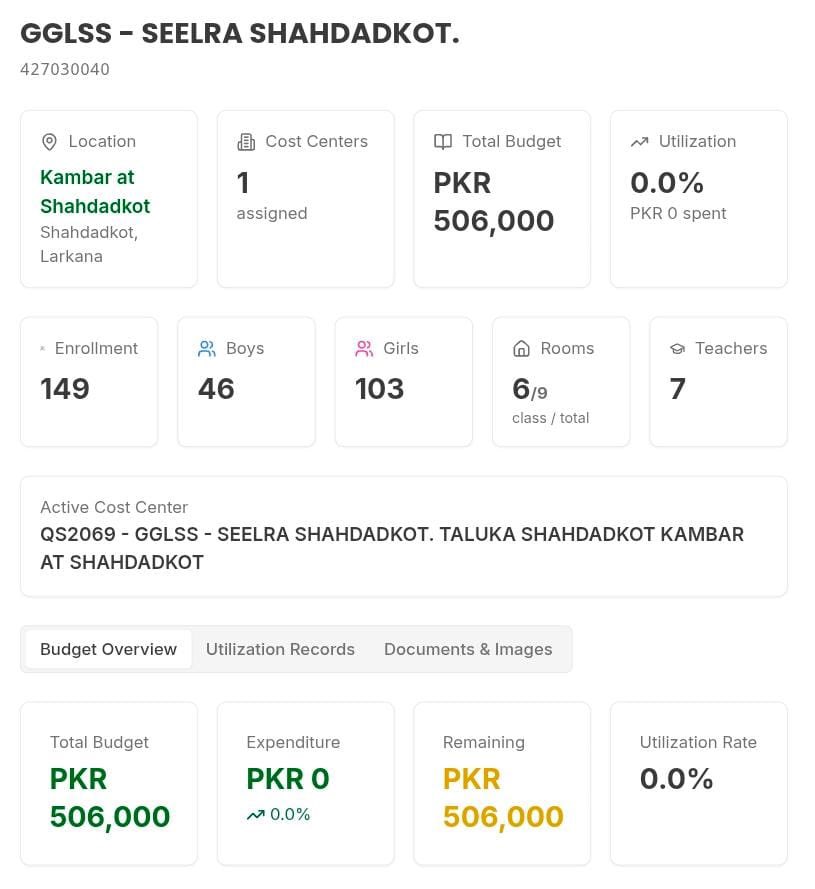815x889 pixels.
Task: Click the Active Cost Center QS2069 card
Action: click(404, 536)
